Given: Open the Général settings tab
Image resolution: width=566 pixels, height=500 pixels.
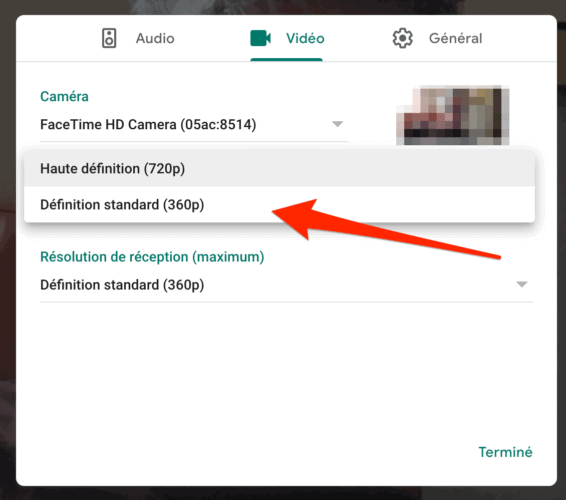Looking at the screenshot, I should 437,38.
